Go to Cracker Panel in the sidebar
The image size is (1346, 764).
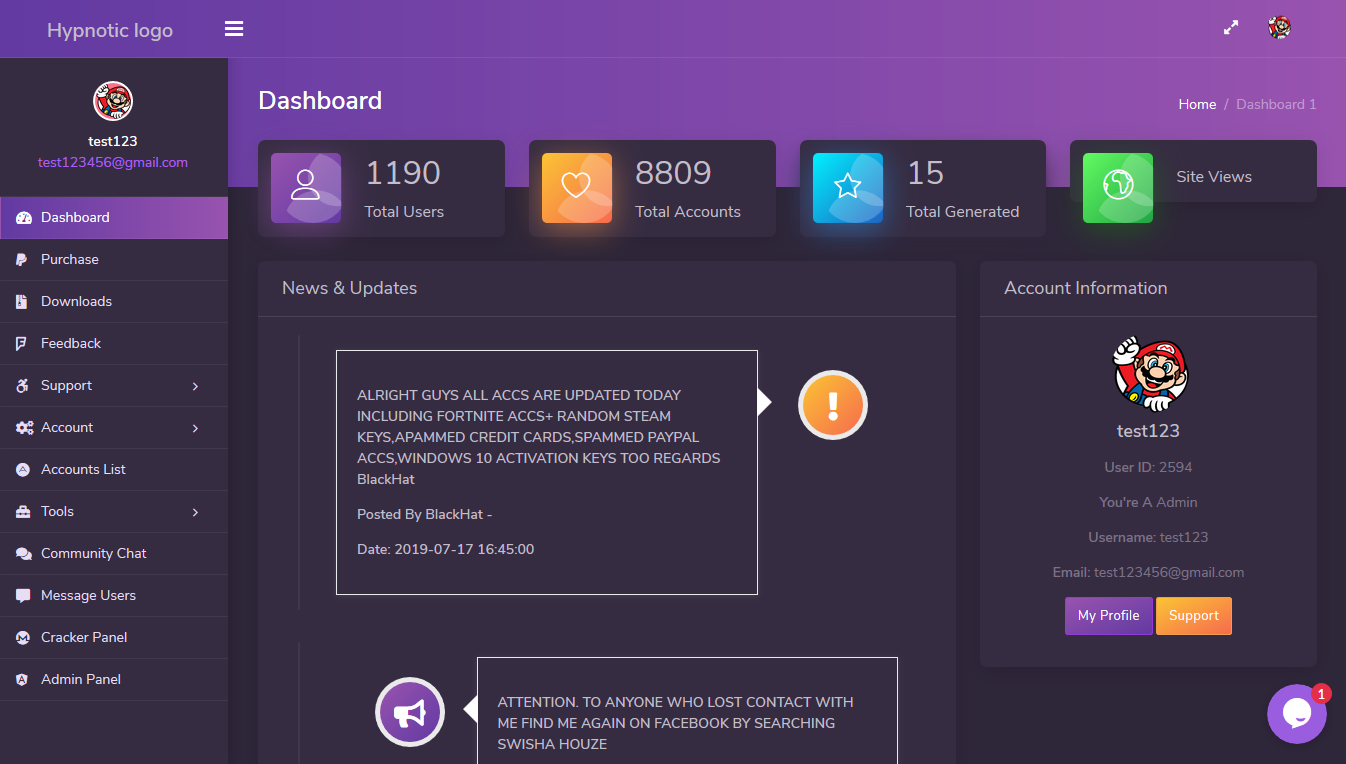pyautogui.click(x=84, y=638)
